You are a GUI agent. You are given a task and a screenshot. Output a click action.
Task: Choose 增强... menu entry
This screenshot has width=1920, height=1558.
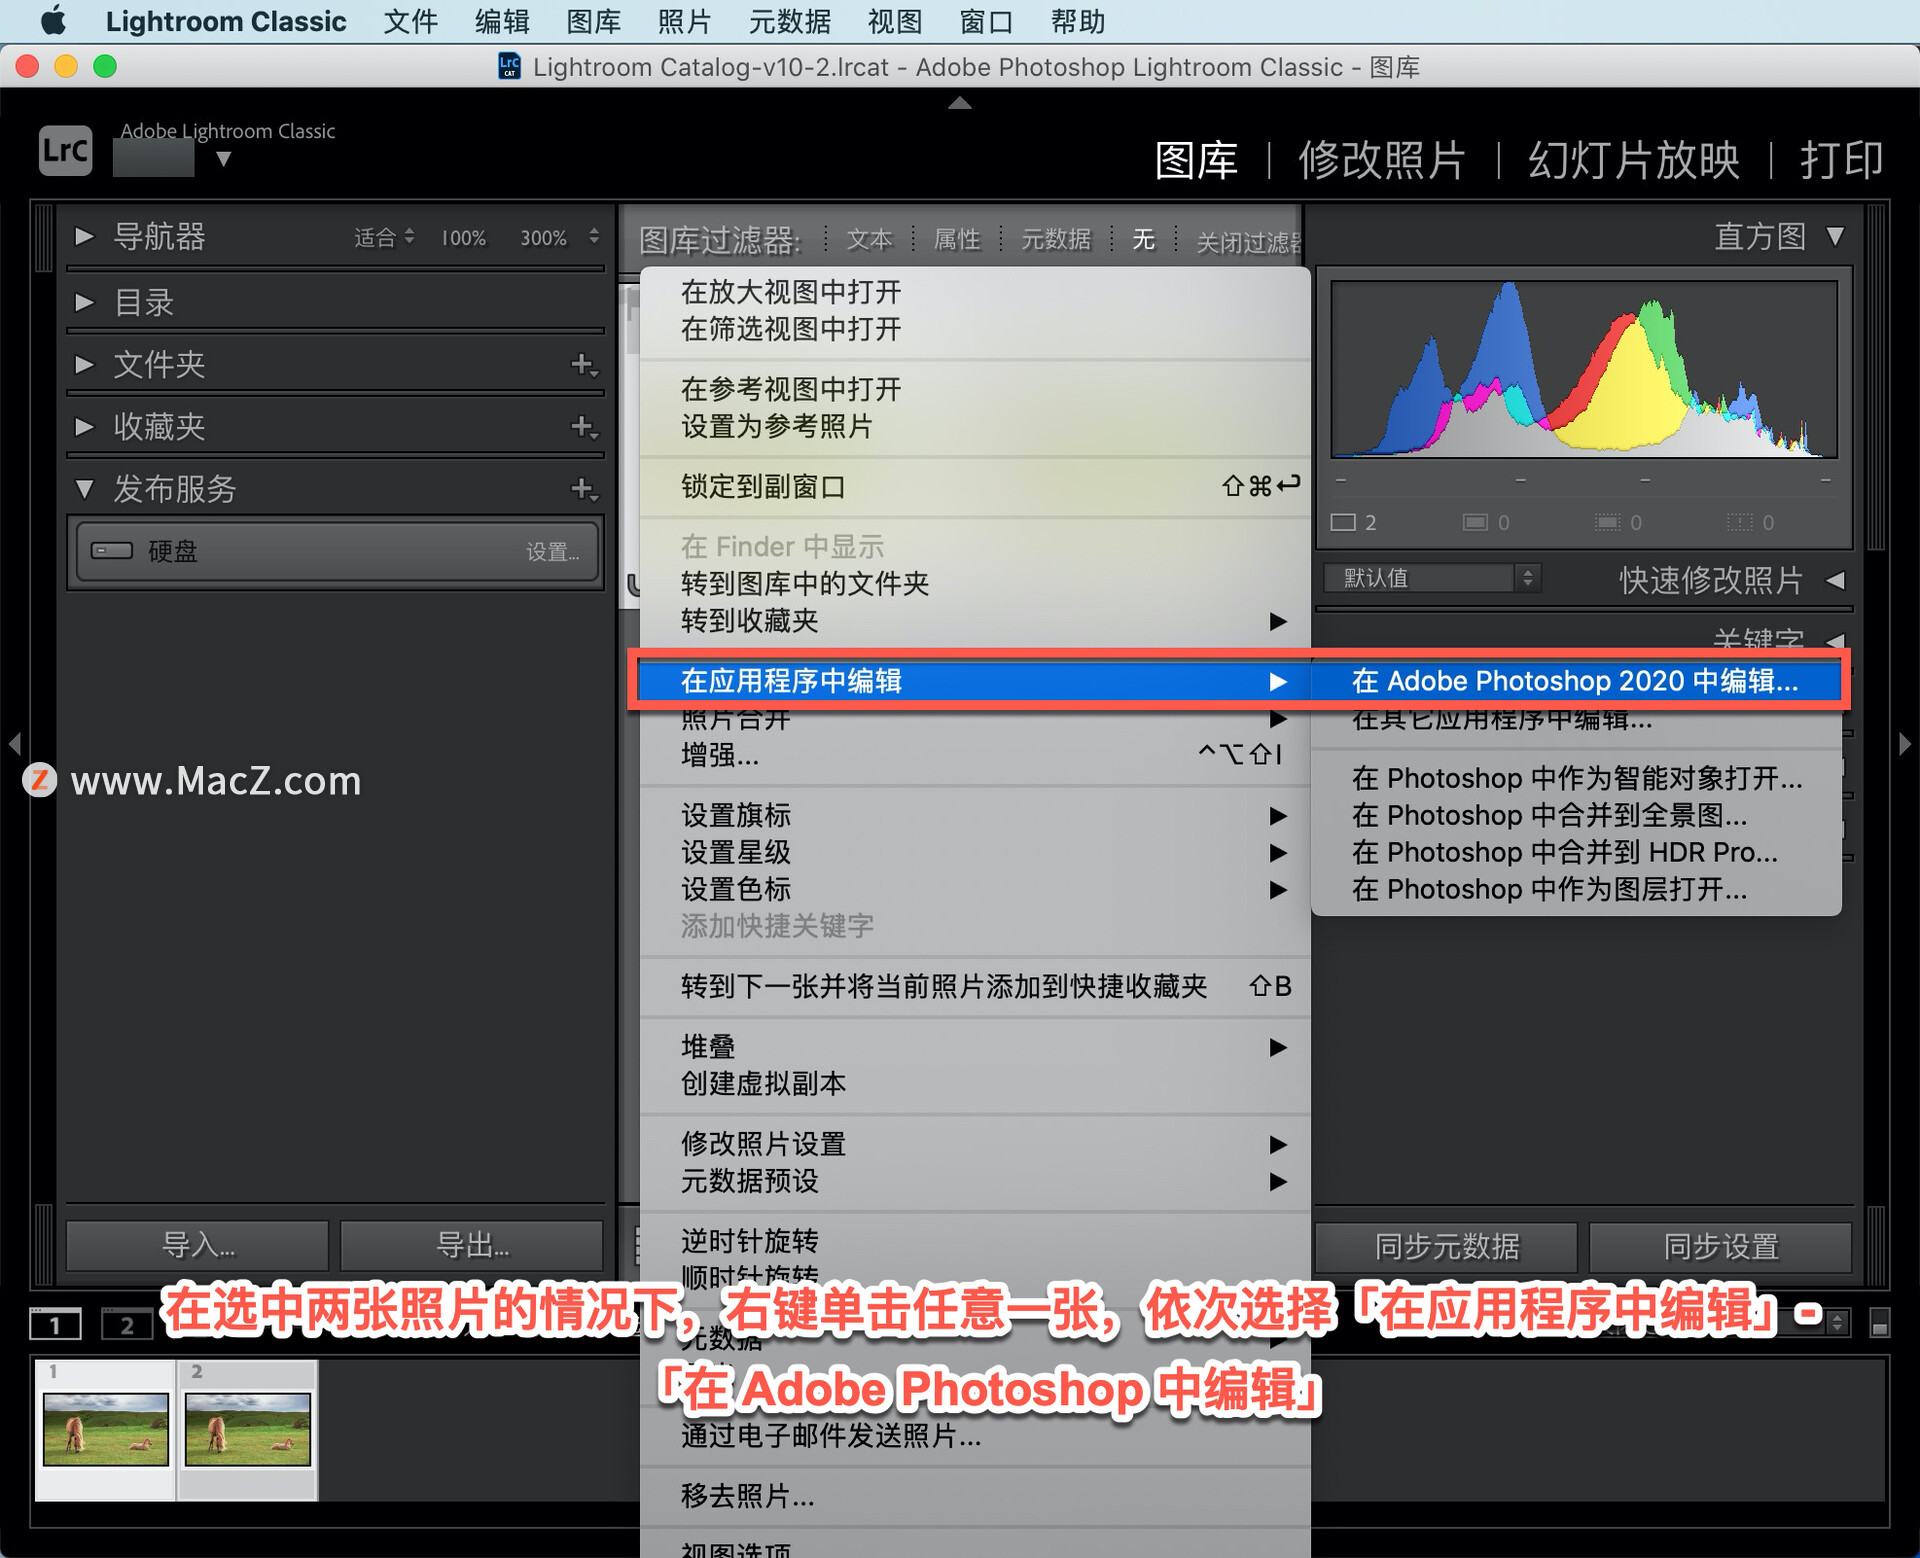[x=975, y=755]
